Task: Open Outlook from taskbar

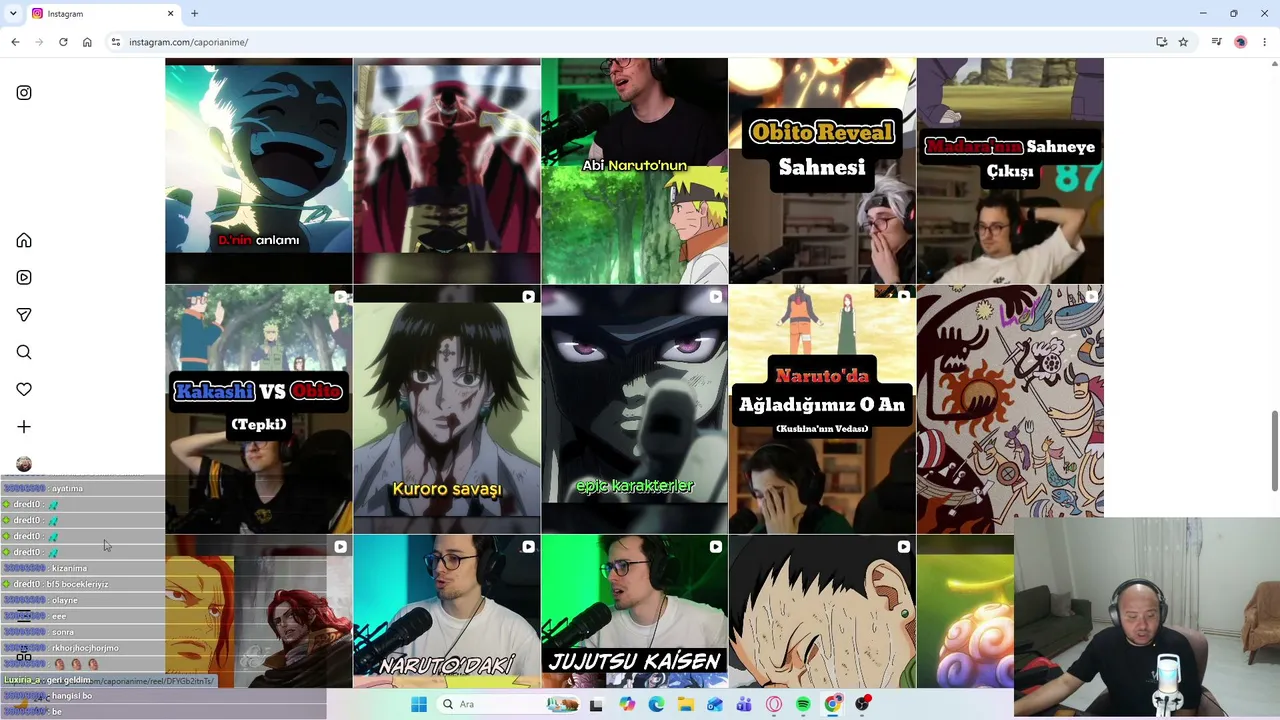Action: (714, 704)
